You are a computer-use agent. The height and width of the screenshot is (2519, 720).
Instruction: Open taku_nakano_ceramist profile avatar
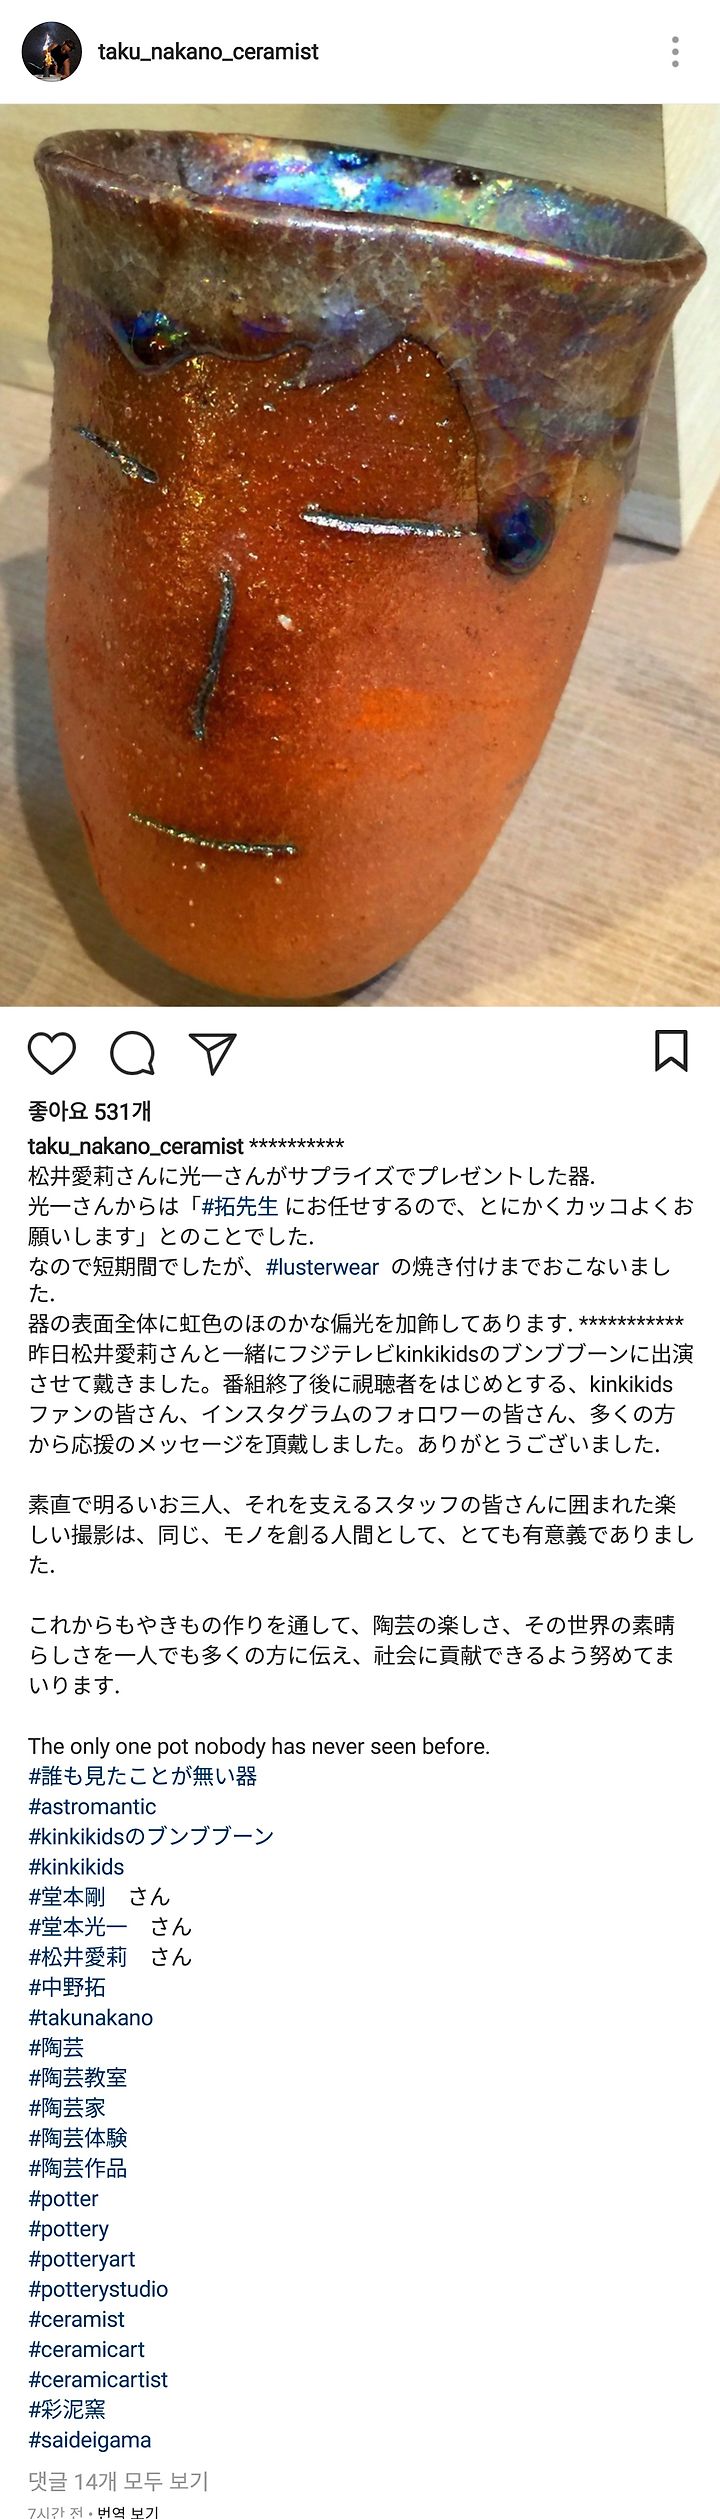pos(52,52)
